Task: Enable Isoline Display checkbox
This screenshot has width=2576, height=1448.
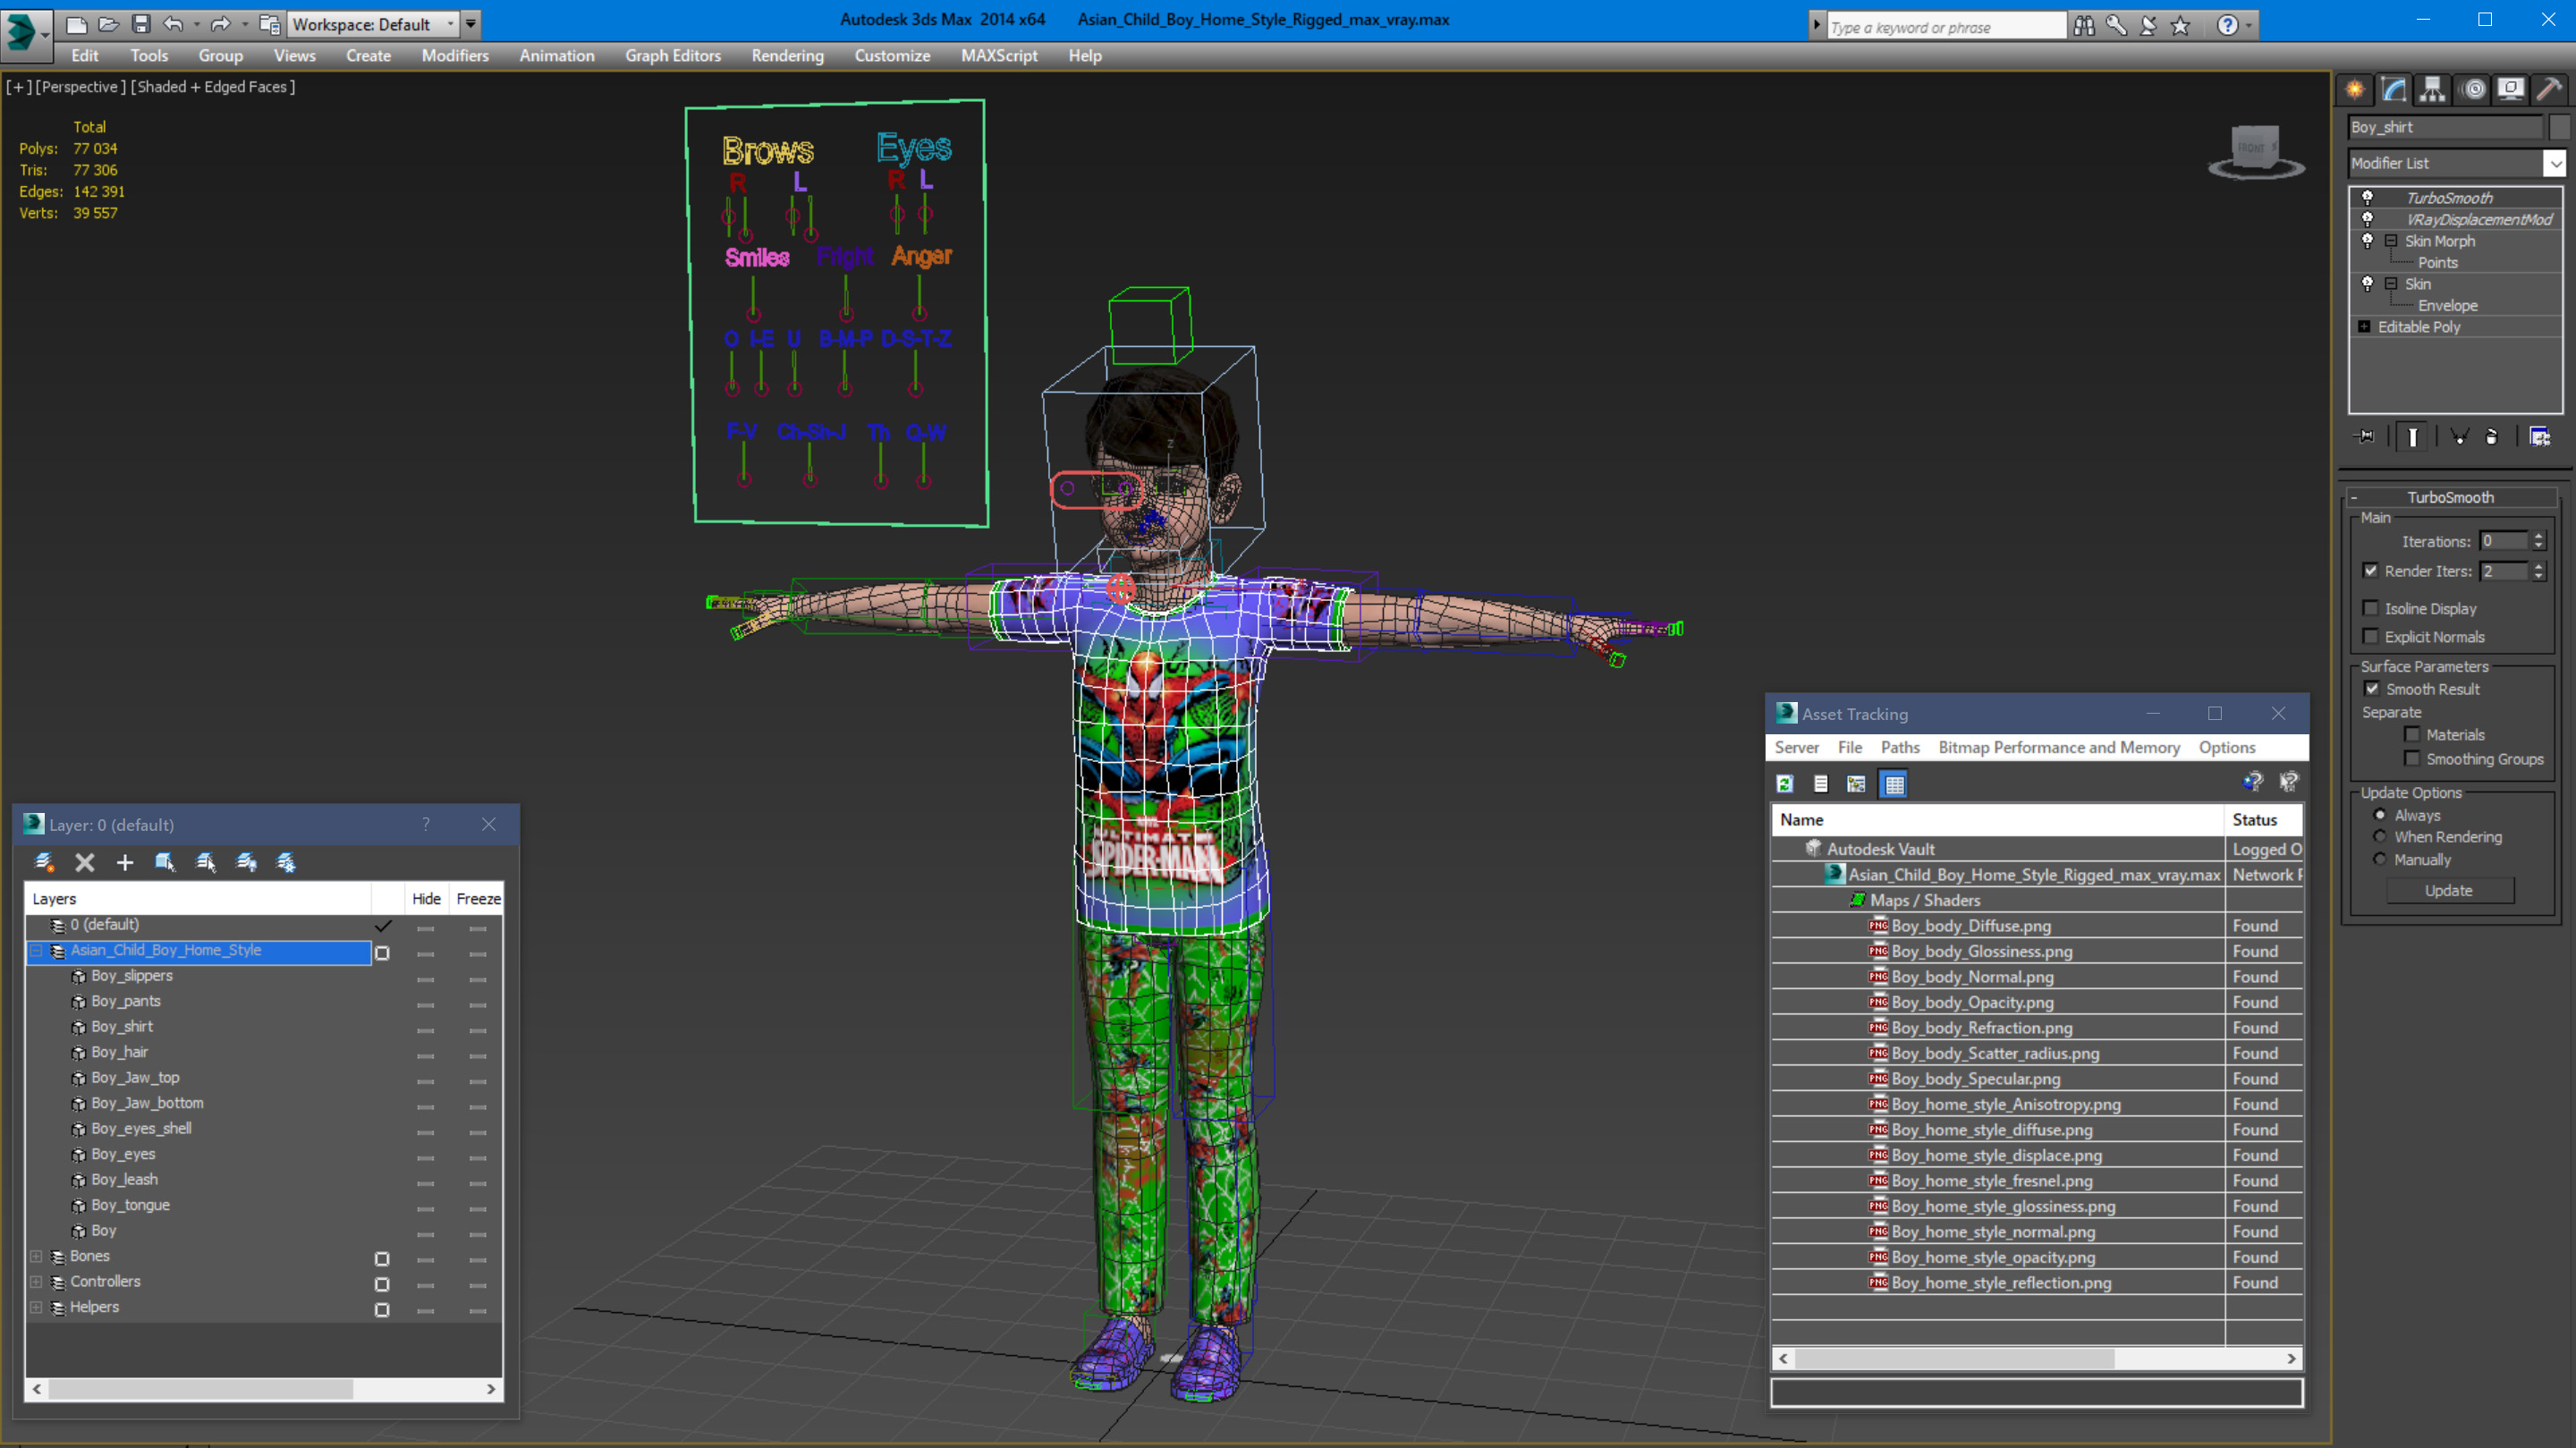Action: click(2371, 608)
